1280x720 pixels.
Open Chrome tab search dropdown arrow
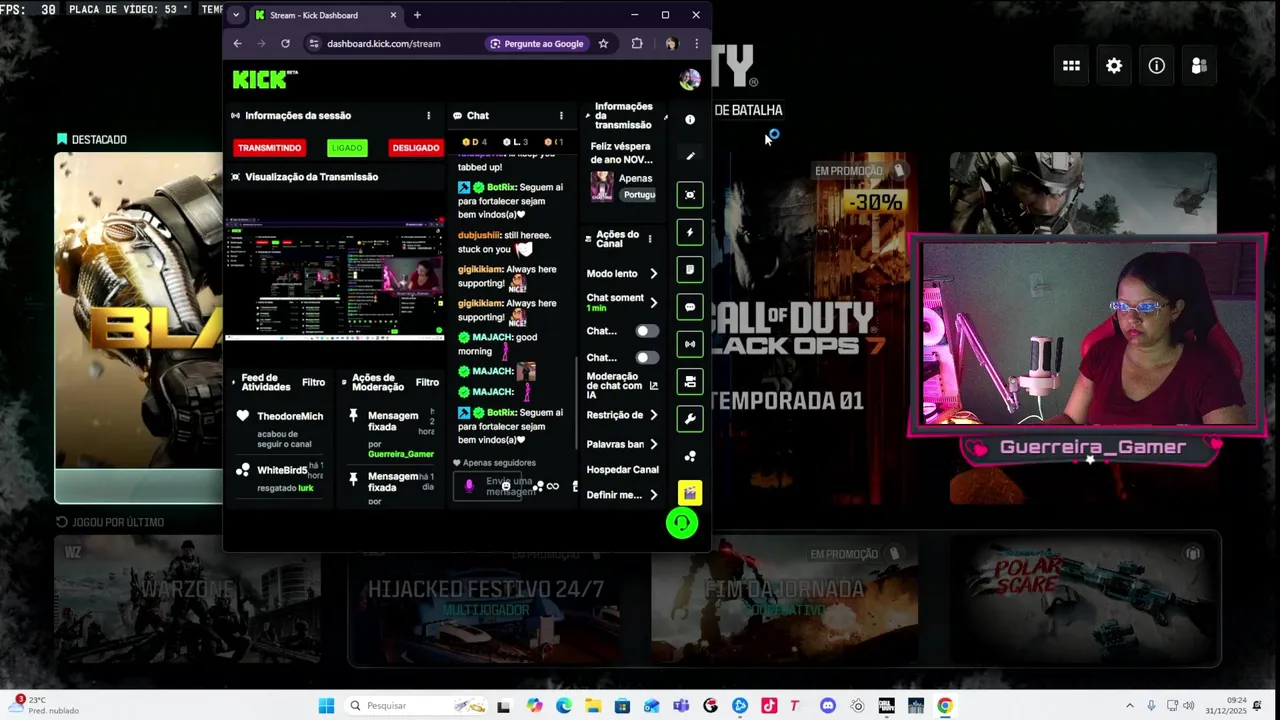coord(236,15)
